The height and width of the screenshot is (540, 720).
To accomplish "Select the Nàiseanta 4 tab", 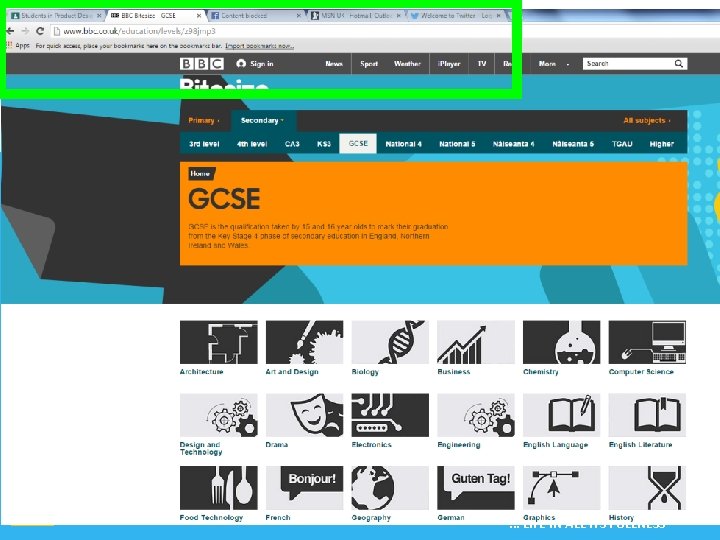I will (513, 144).
